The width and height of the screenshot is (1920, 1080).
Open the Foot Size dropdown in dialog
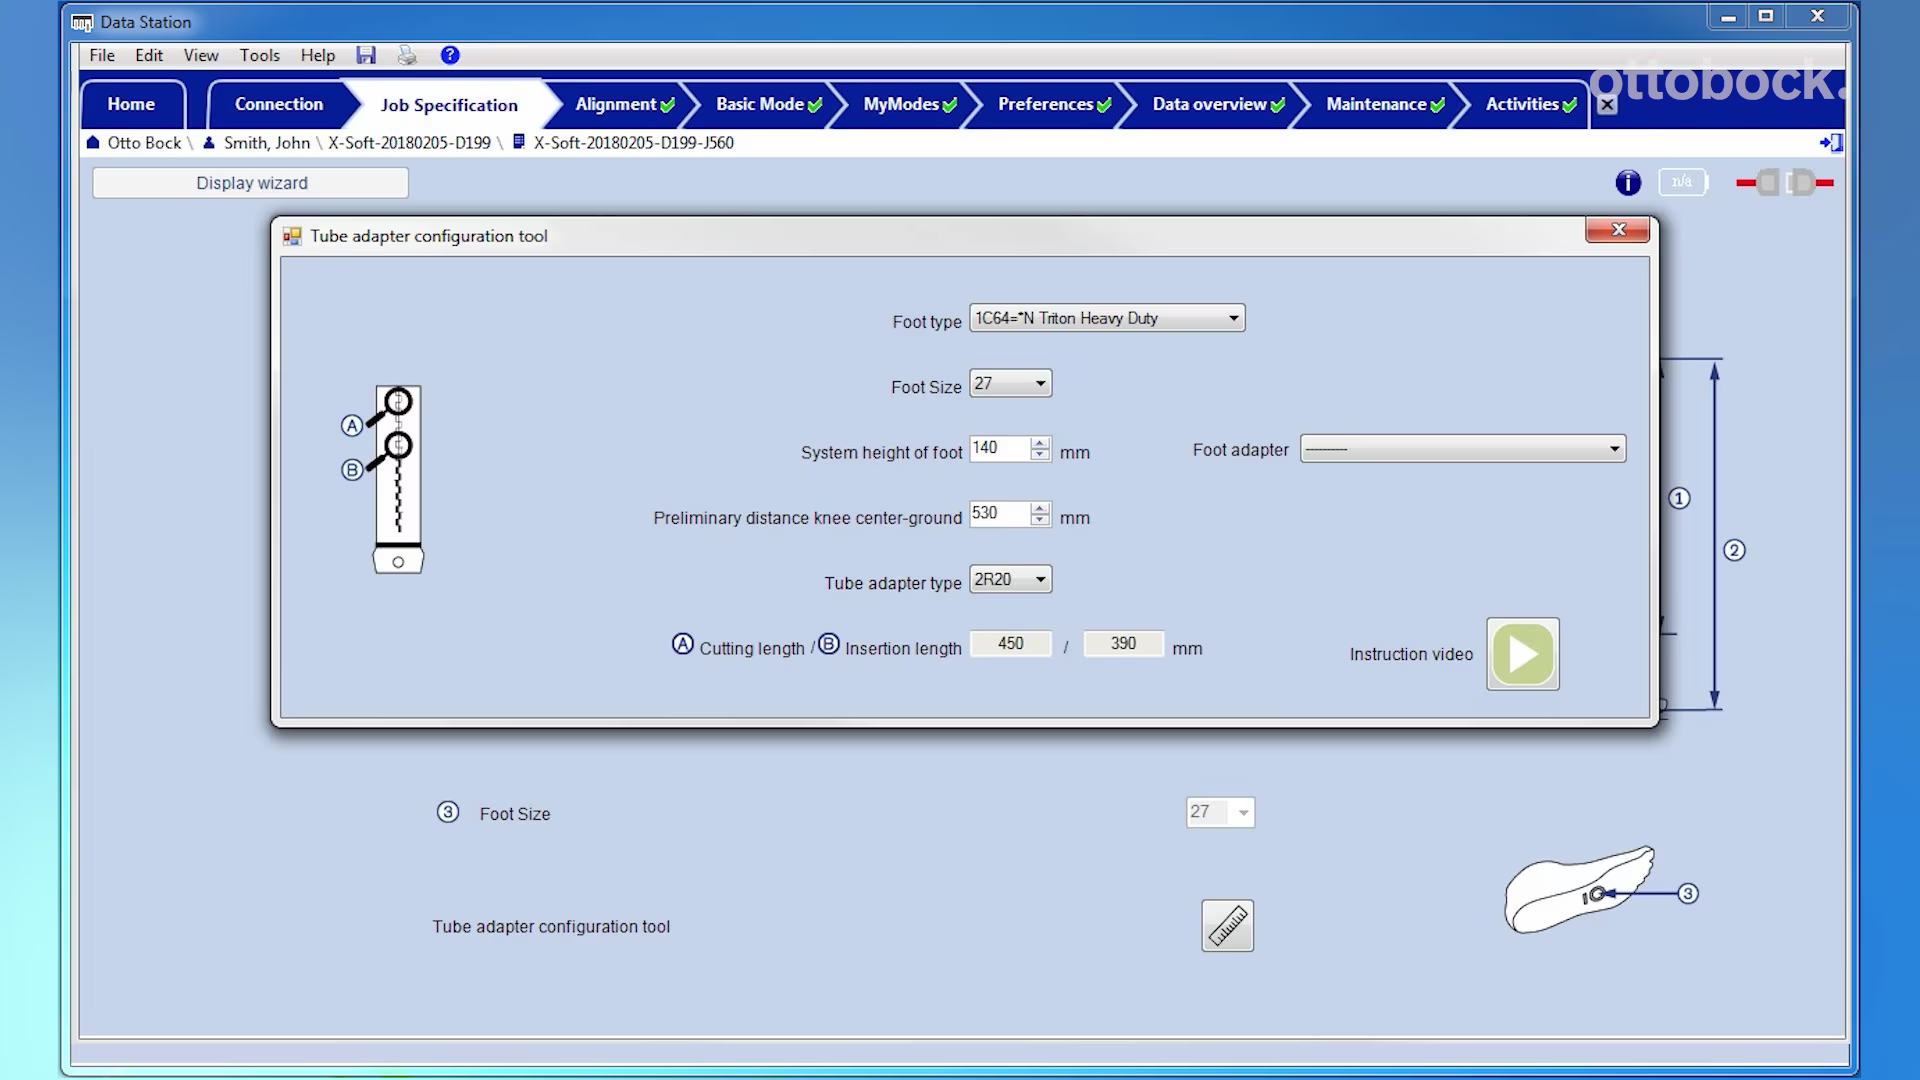tap(1040, 384)
